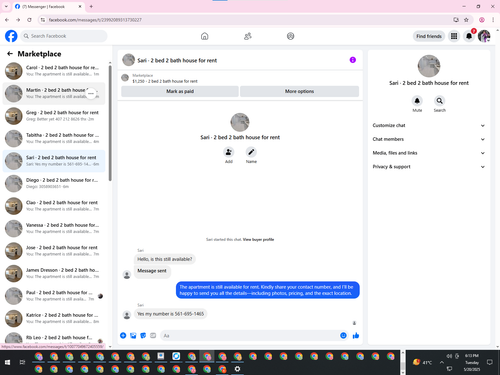Expand Media, files and links section

pyautogui.click(x=429, y=153)
